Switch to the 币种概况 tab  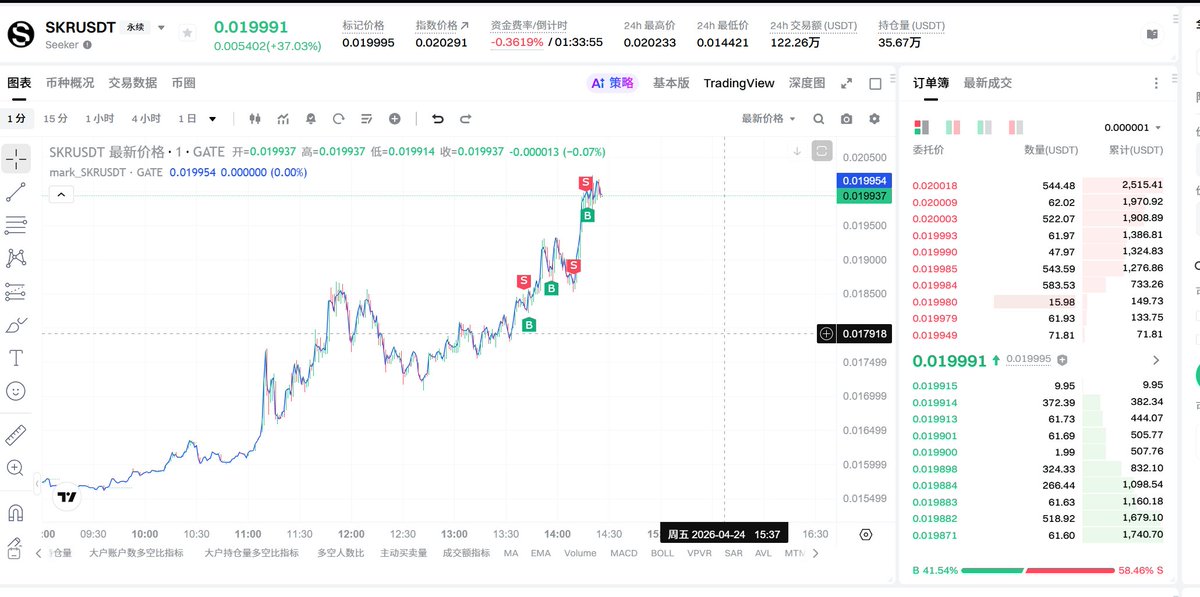click(x=70, y=83)
